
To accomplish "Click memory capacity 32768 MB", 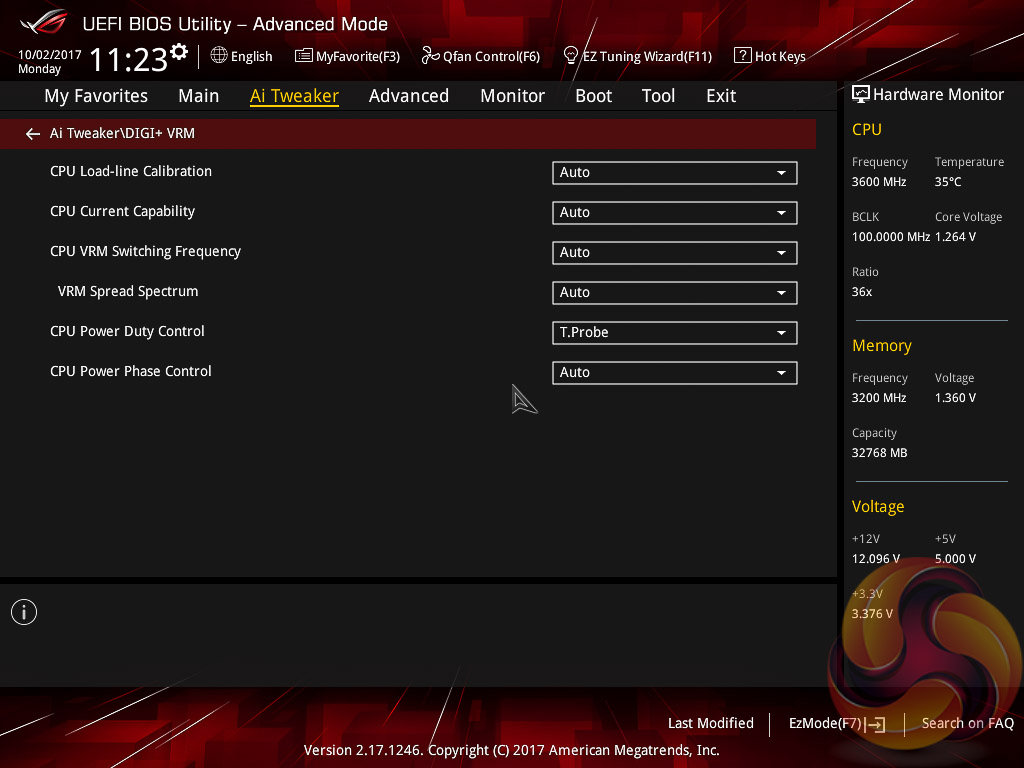I will click(x=879, y=453).
